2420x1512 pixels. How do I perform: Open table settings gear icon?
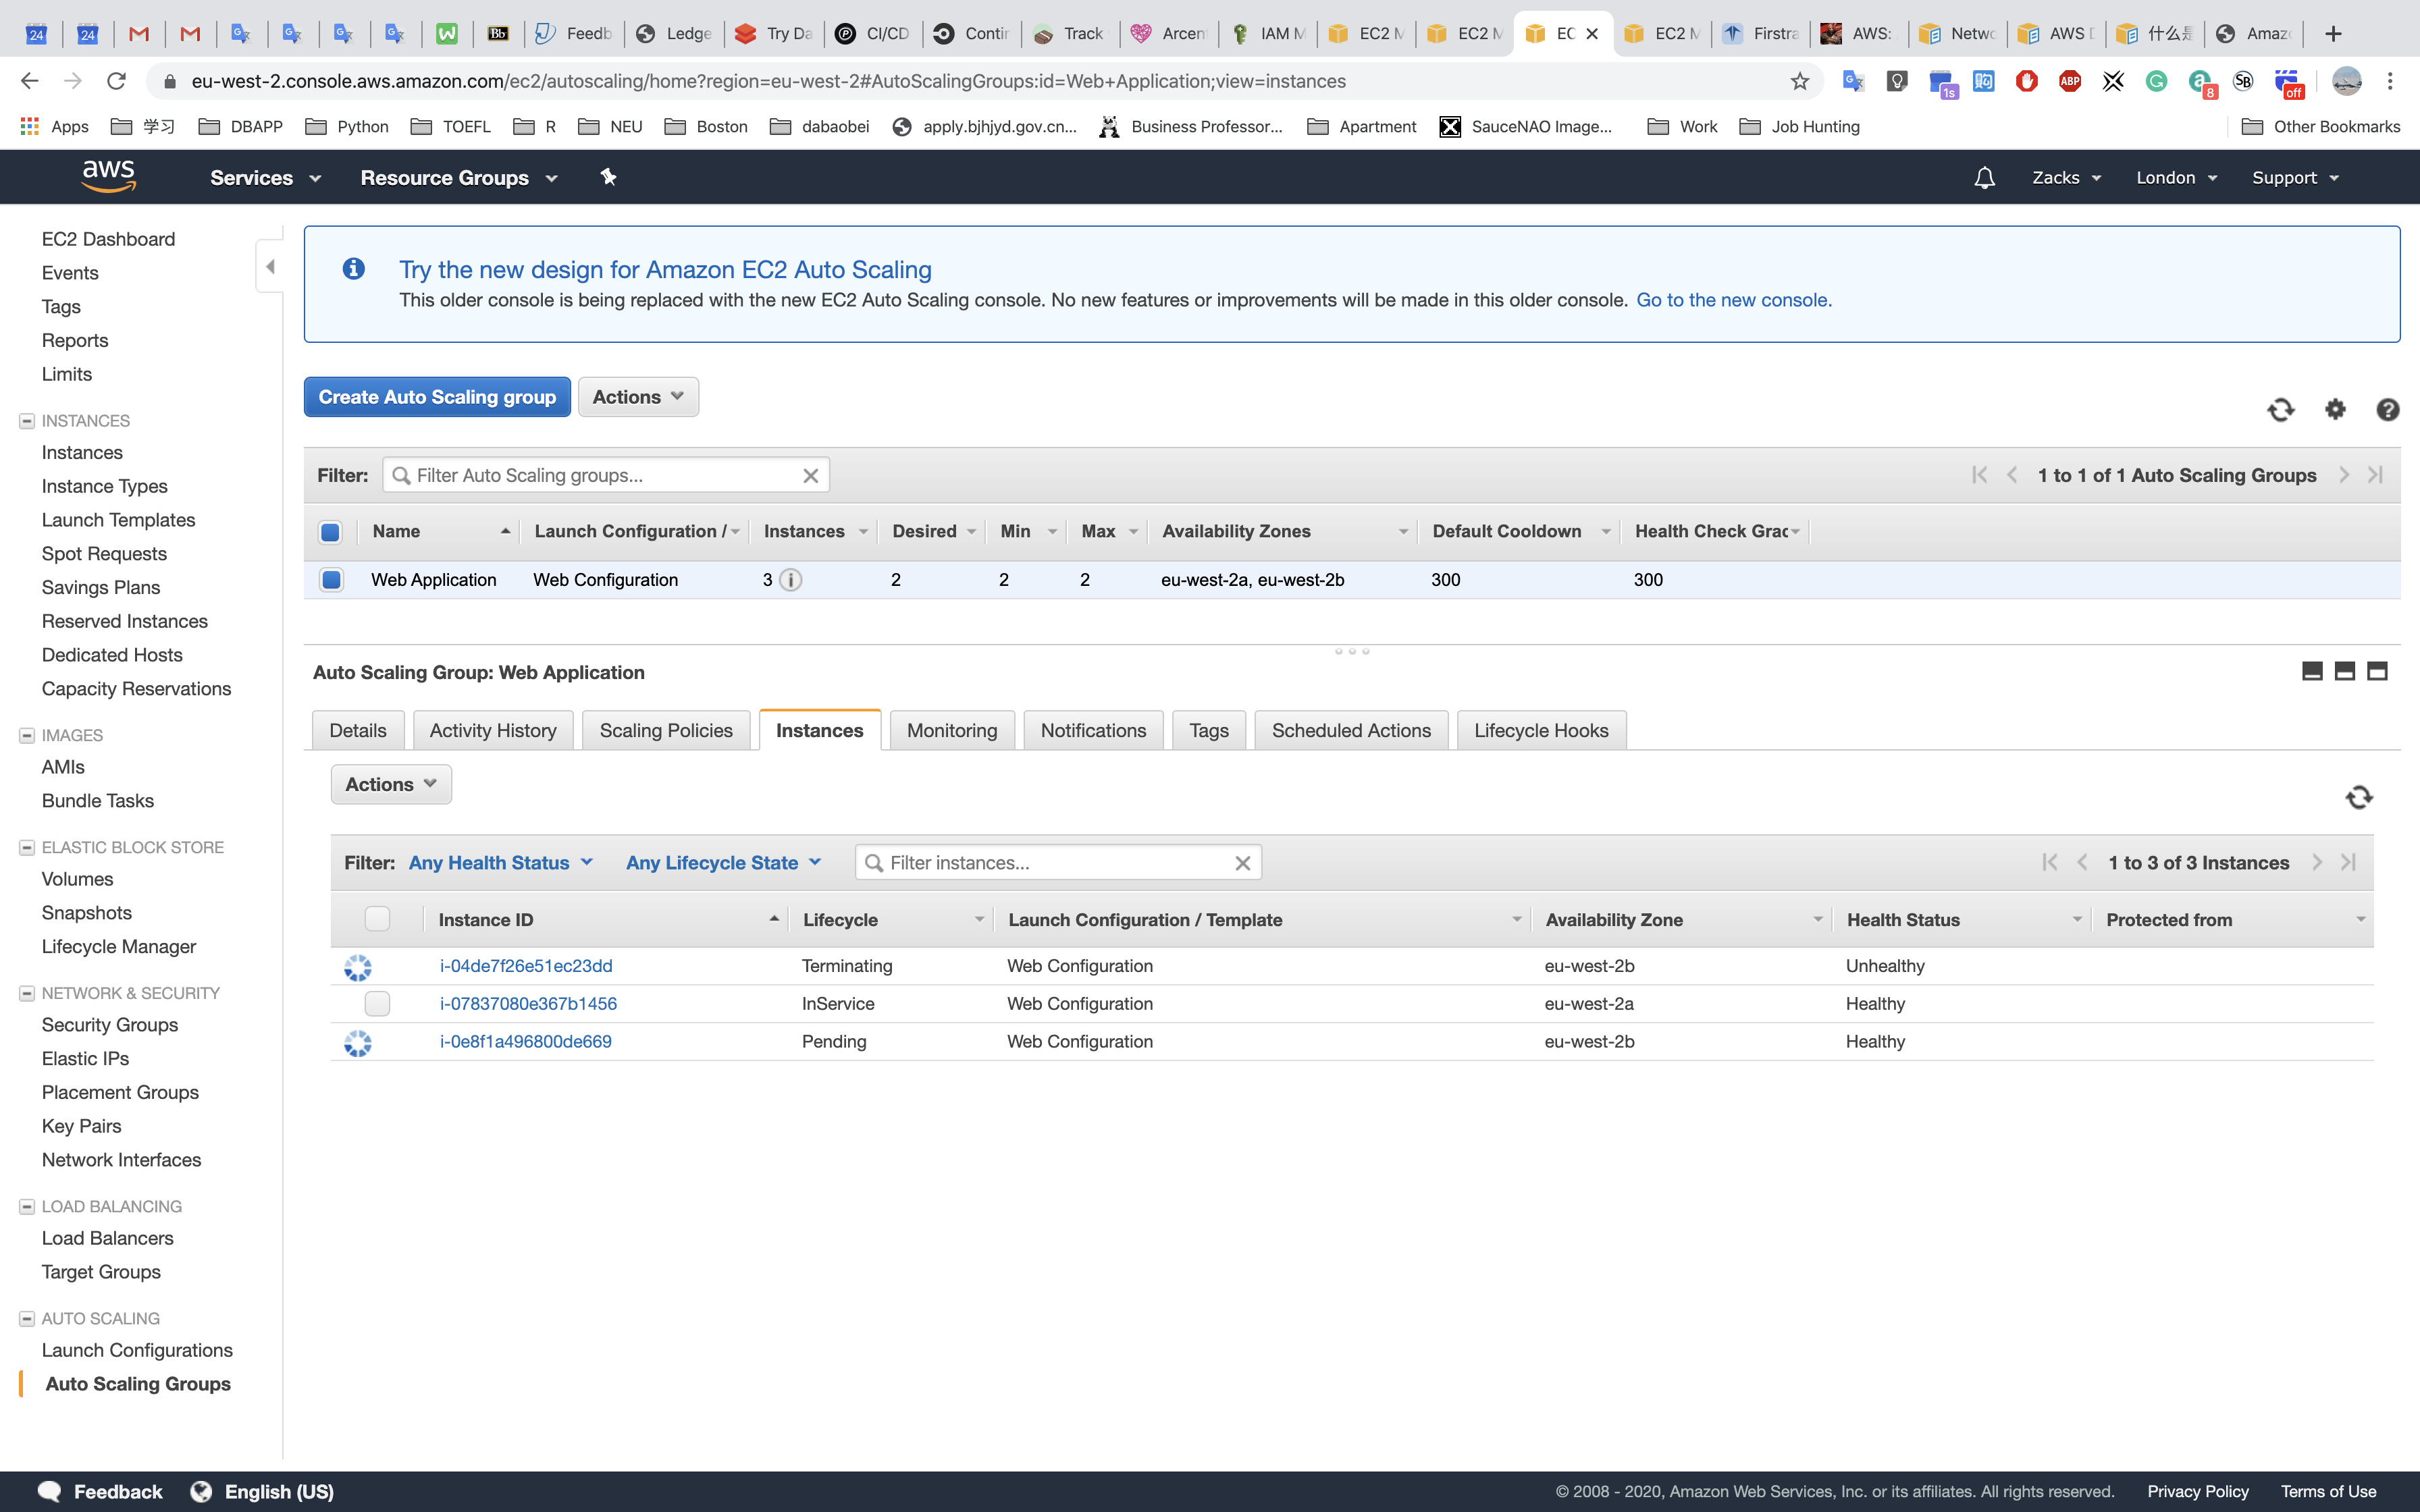(2335, 409)
